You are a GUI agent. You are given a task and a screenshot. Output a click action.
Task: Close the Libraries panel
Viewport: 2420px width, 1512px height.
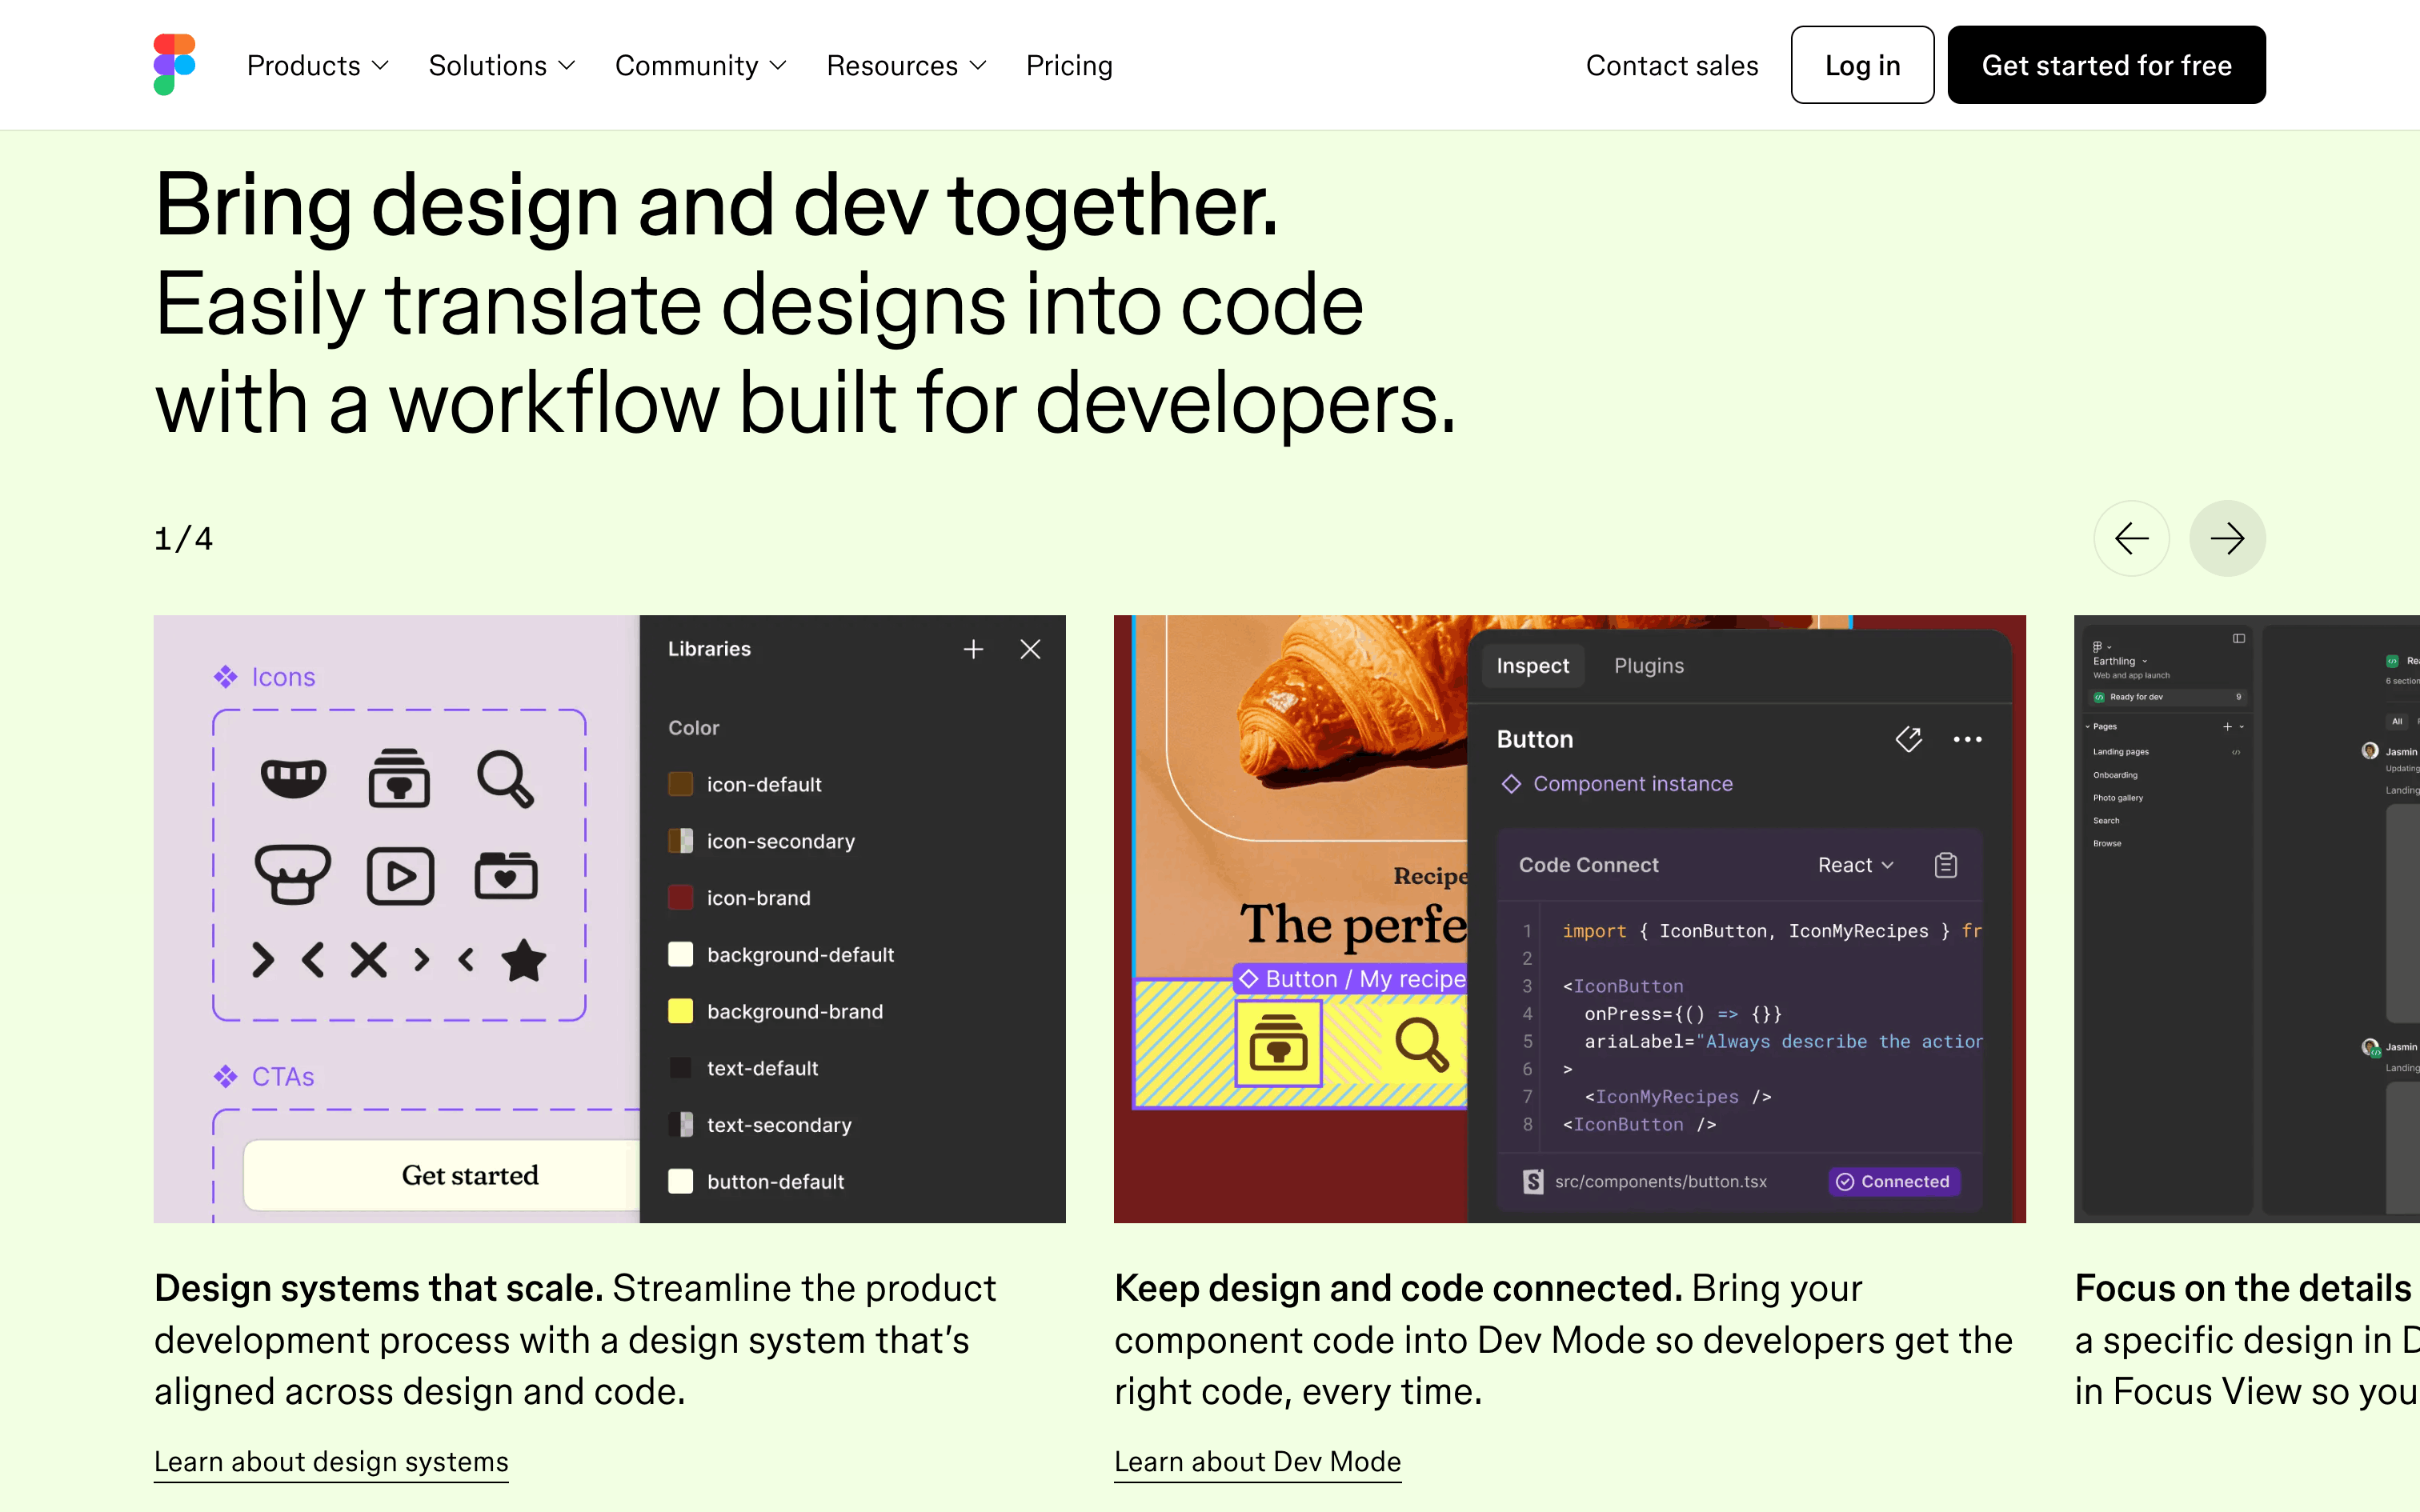1030,649
